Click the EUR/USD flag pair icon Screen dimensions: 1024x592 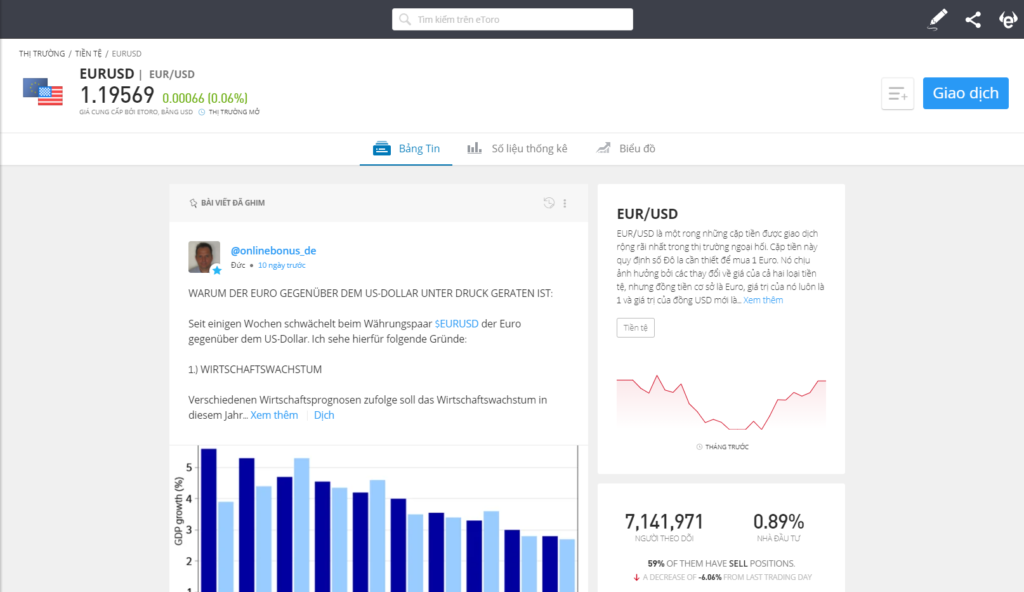43,91
